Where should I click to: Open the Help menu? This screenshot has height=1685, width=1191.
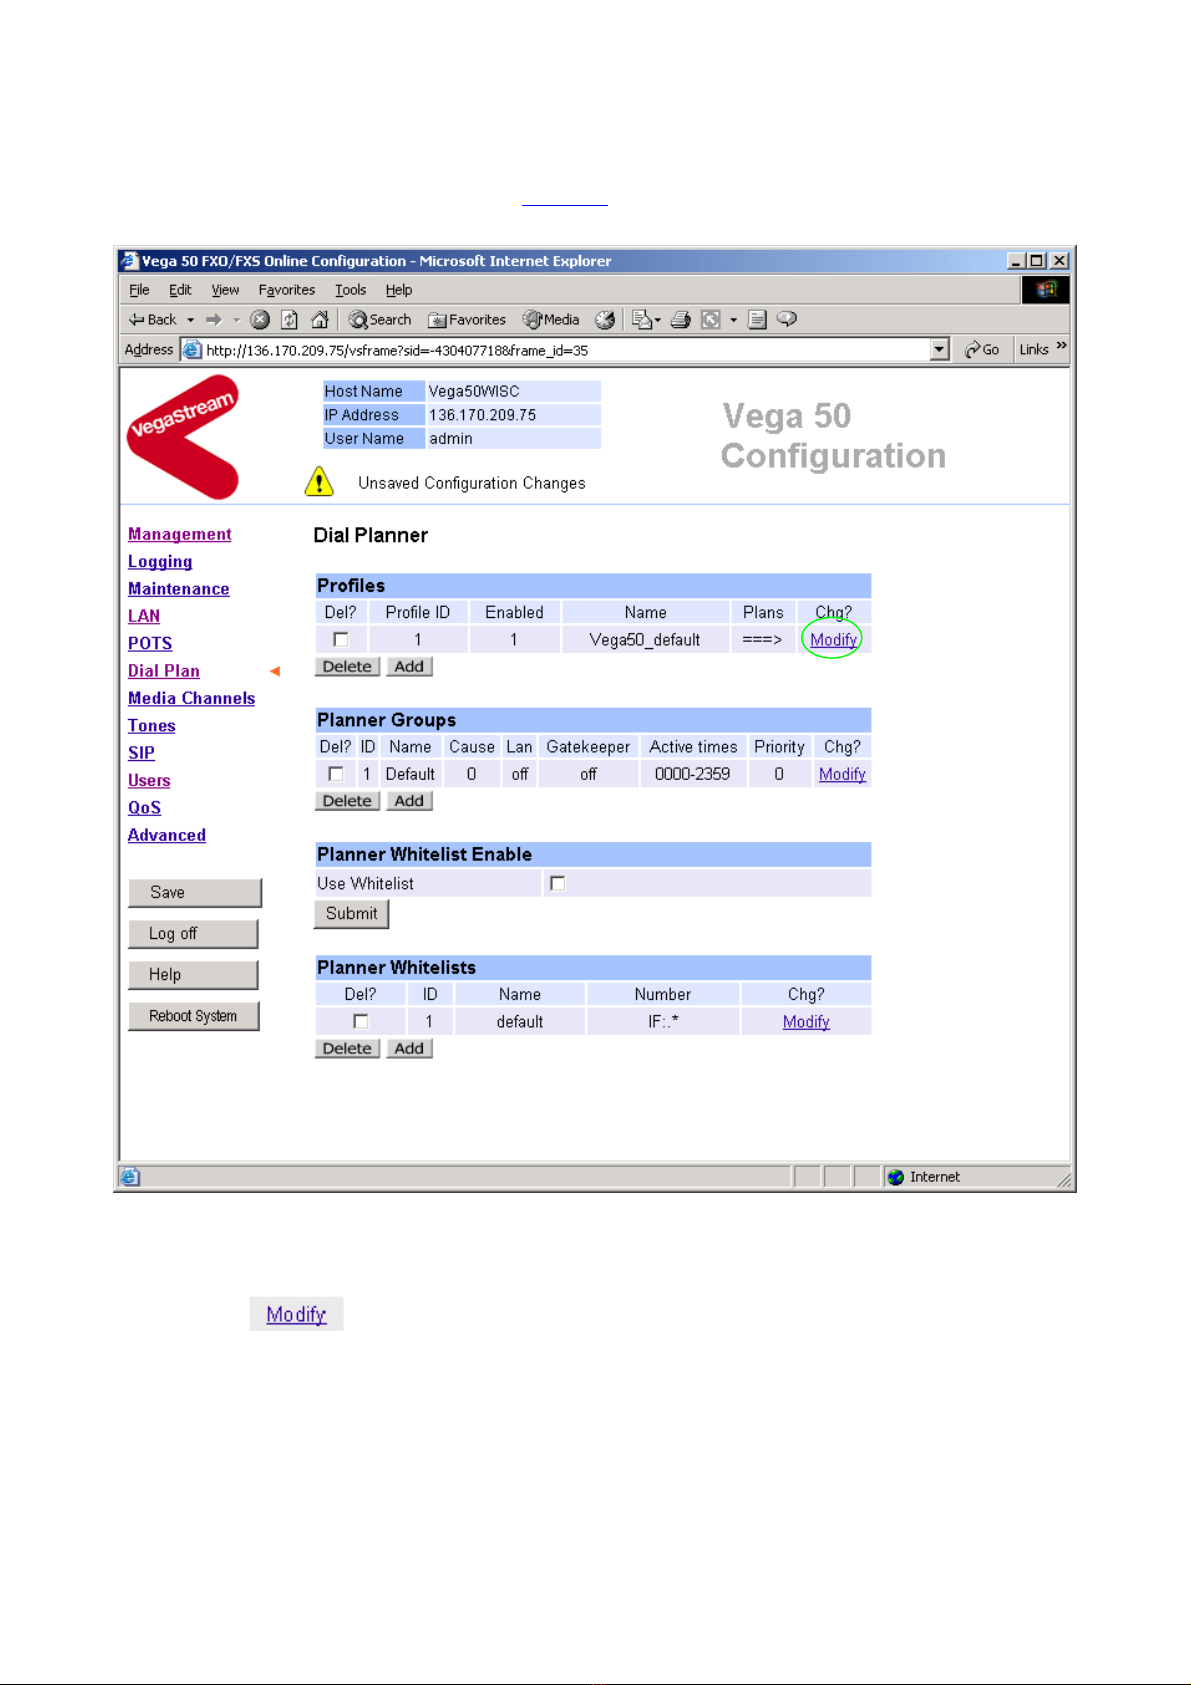coord(399,290)
